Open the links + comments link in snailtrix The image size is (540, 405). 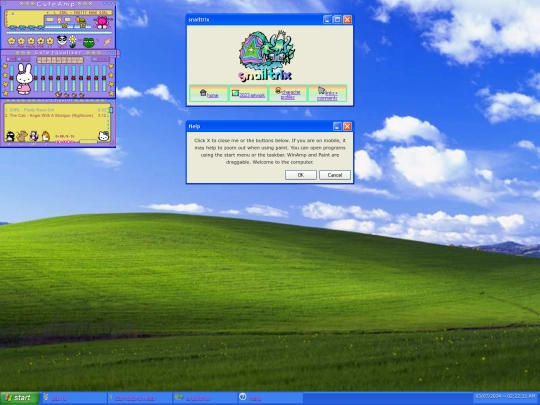[x=327, y=95]
